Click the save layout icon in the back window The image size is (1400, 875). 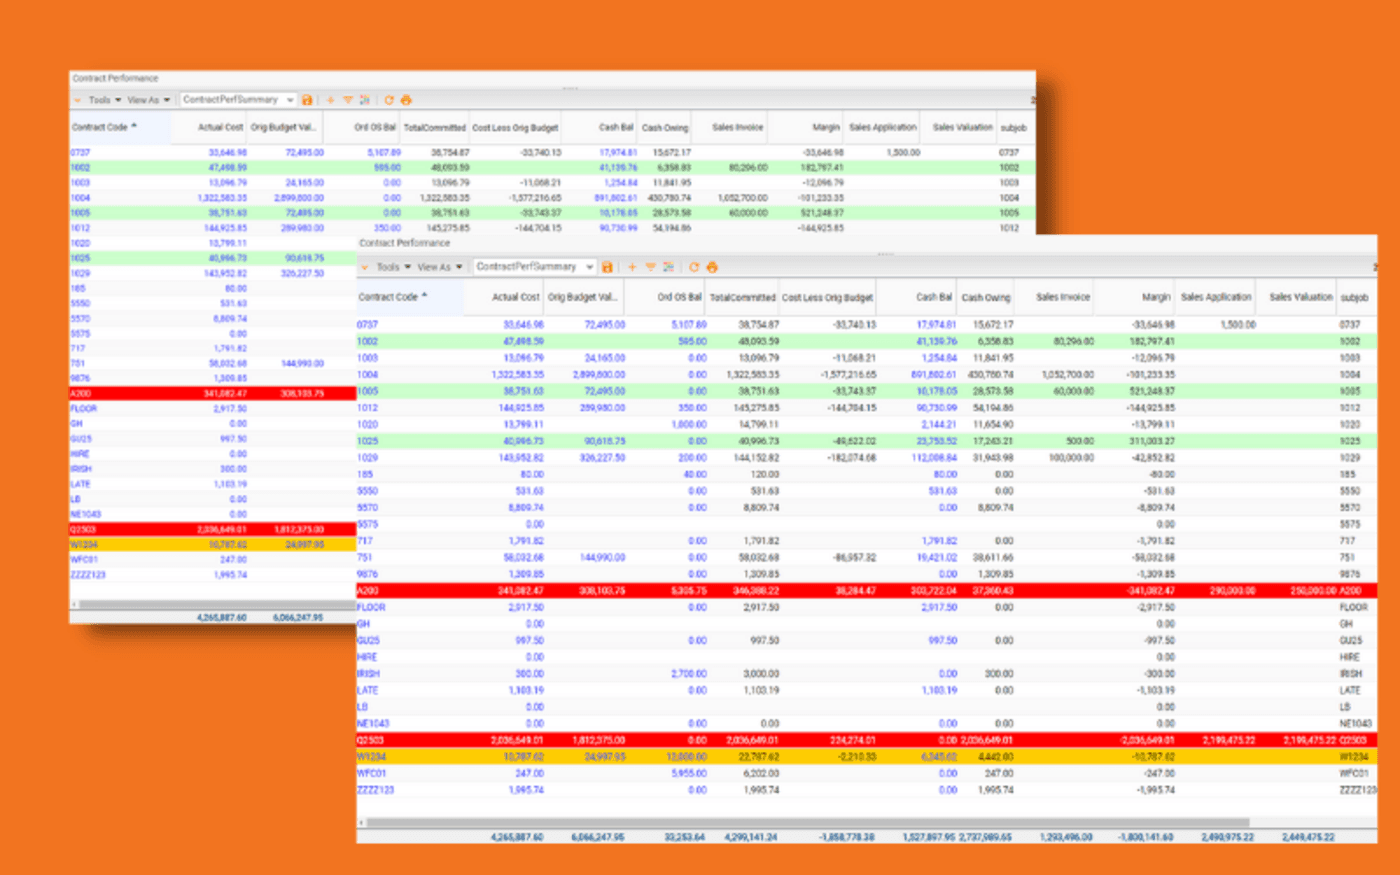coord(307,100)
